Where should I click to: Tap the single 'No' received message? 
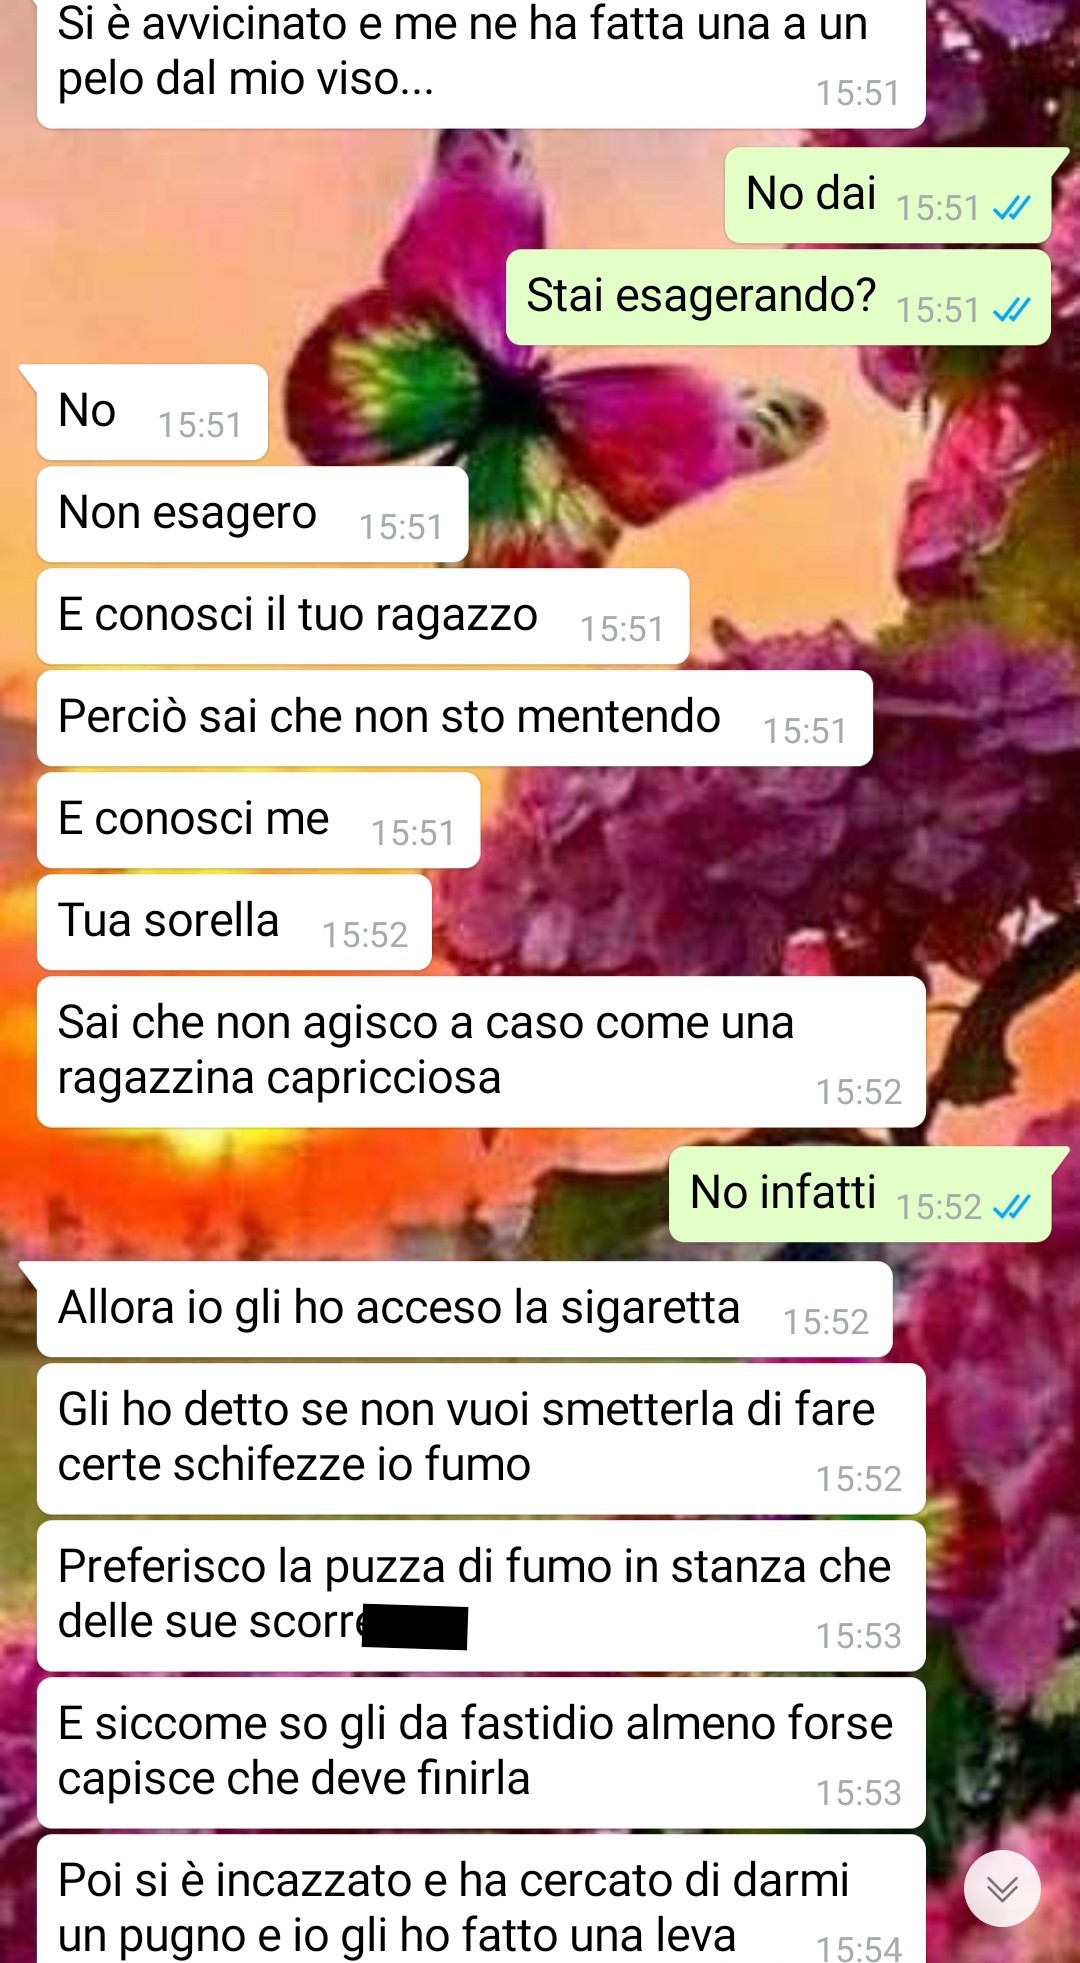click(152, 412)
